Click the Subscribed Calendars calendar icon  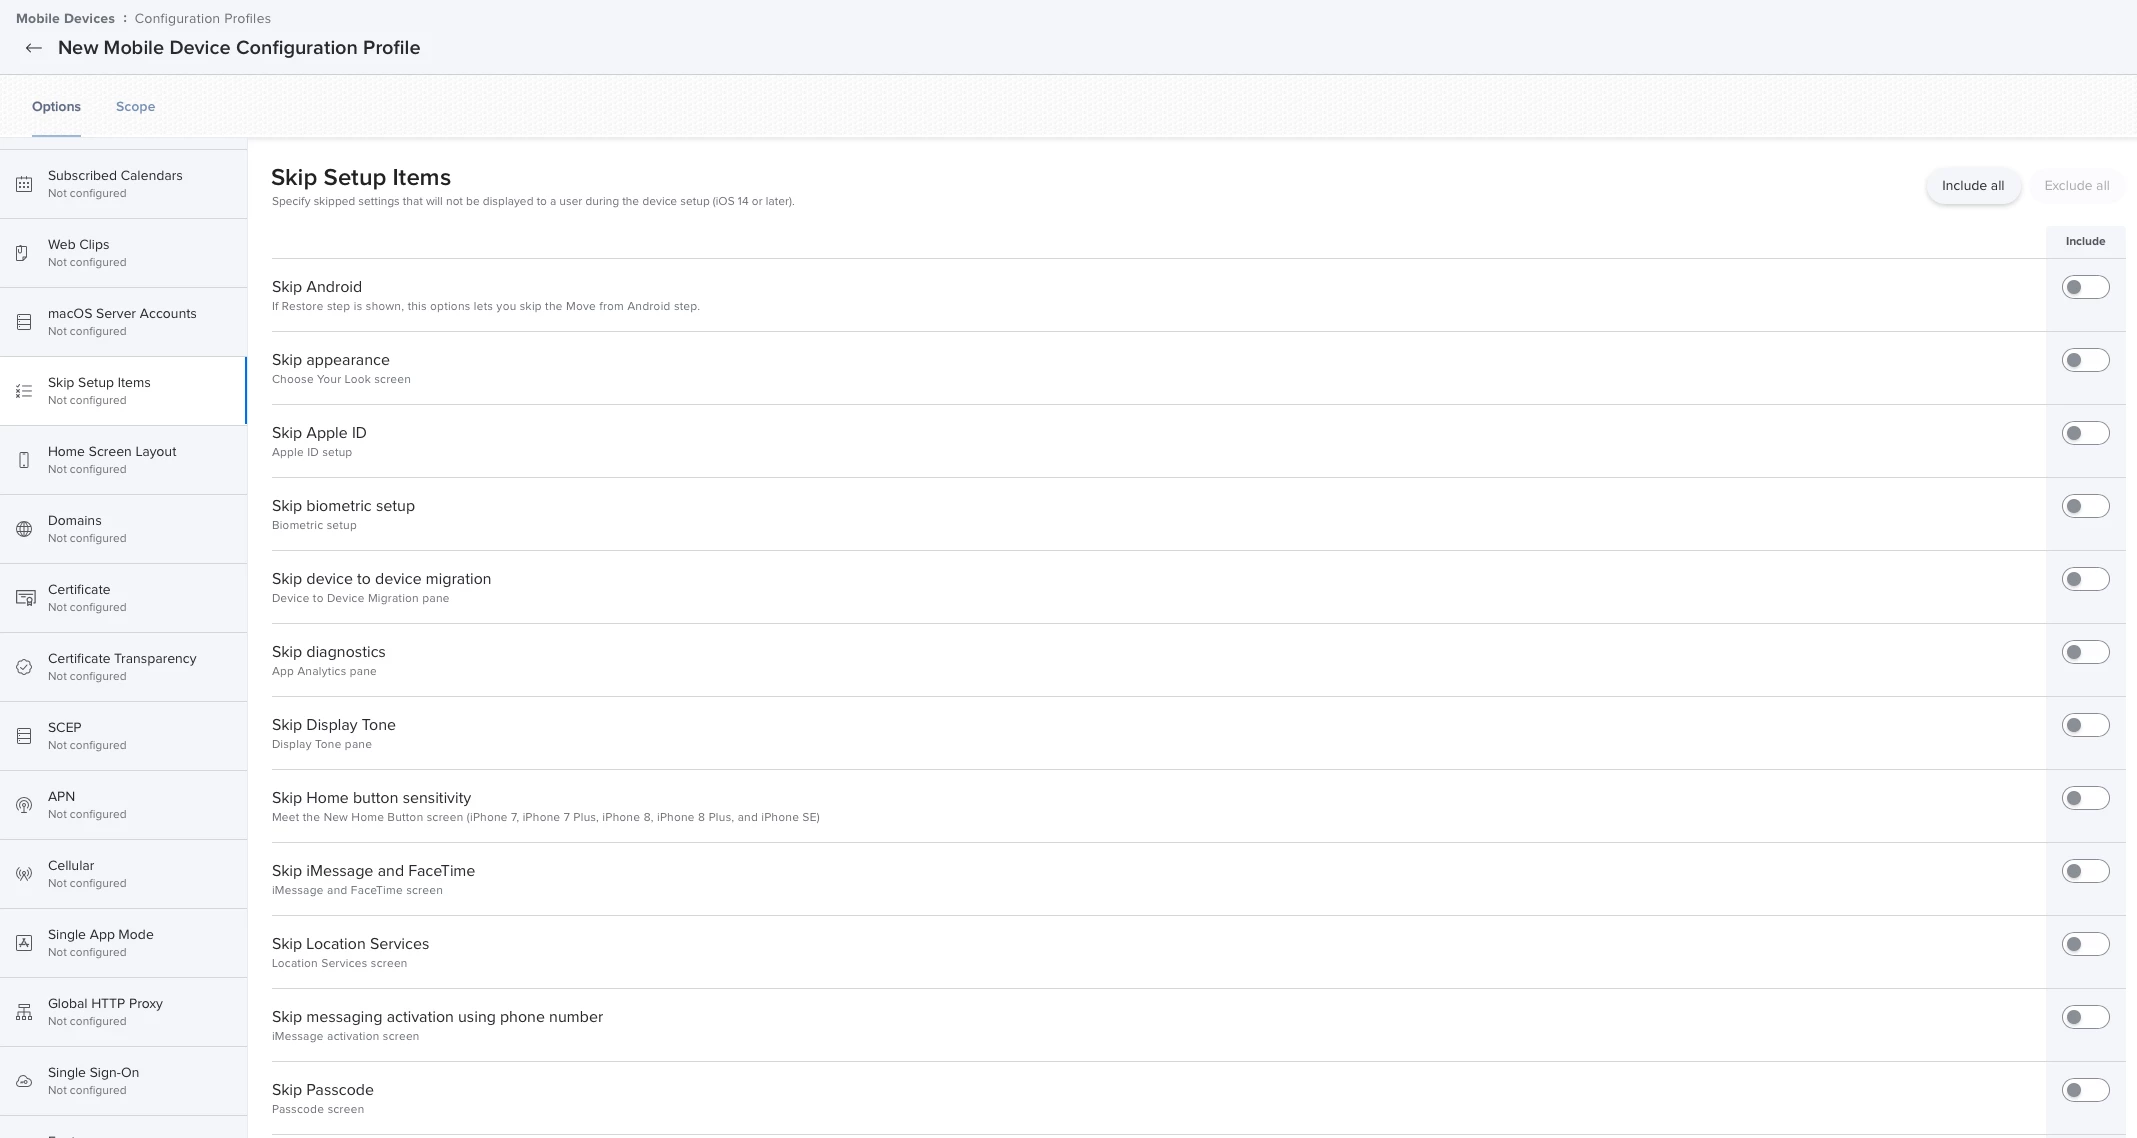tap(24, 184)
